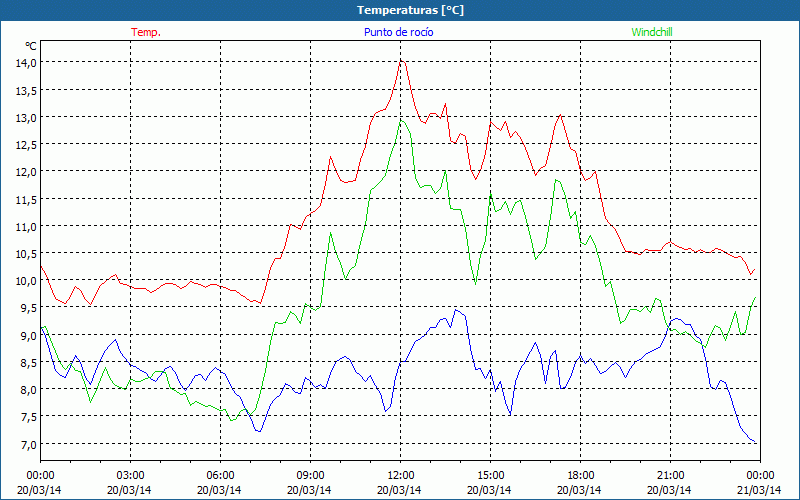
Task: Click the 15:00 time axis label
Action: tap(490, 476)
